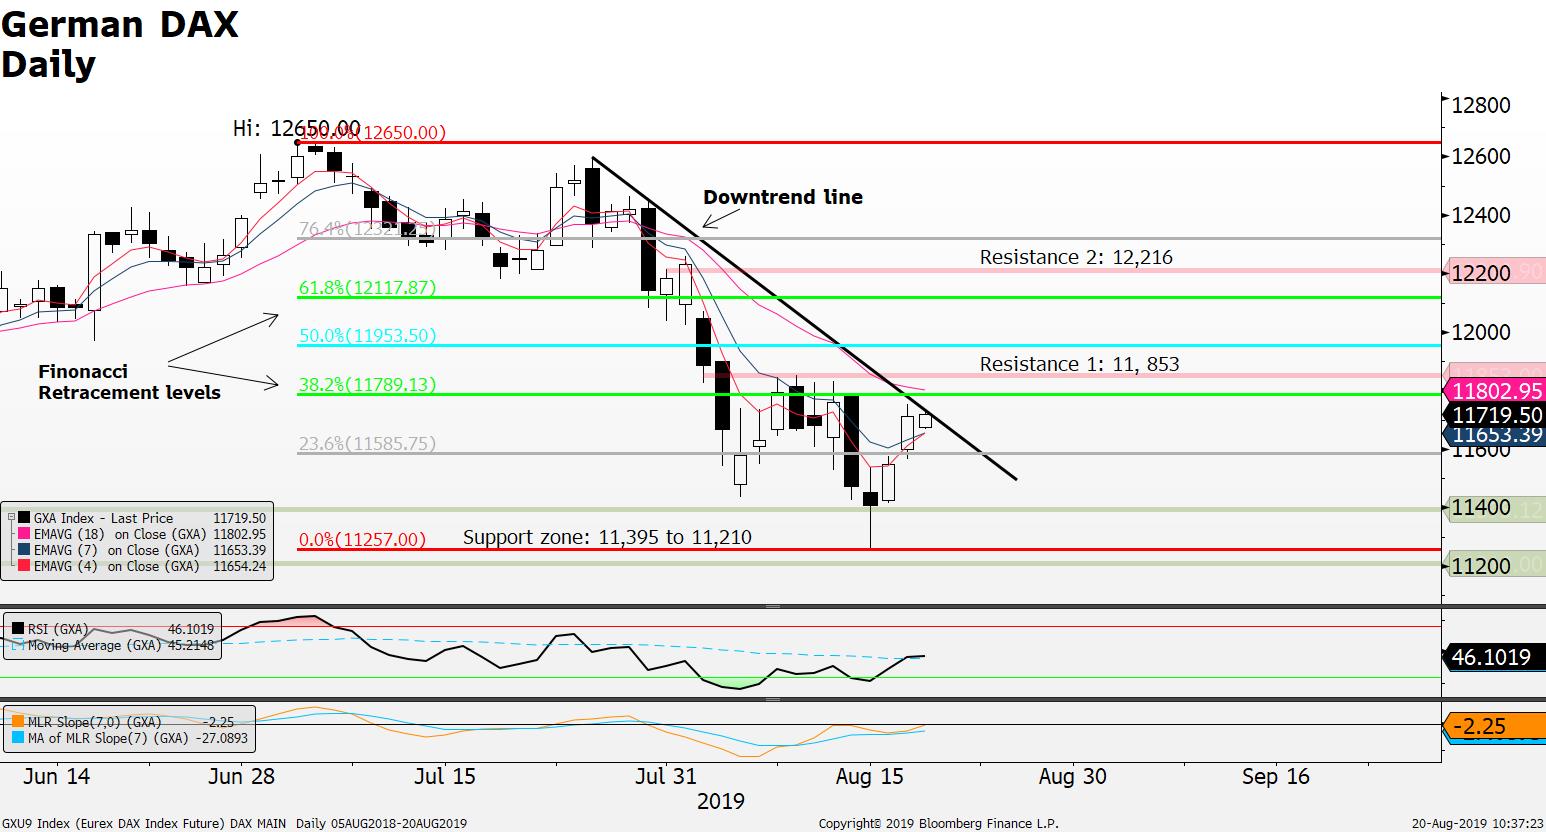Viewport: 1546px width, 832px height.
Task: Click the Finonacci Retracement levels annotation
Action: coord(129,382)
